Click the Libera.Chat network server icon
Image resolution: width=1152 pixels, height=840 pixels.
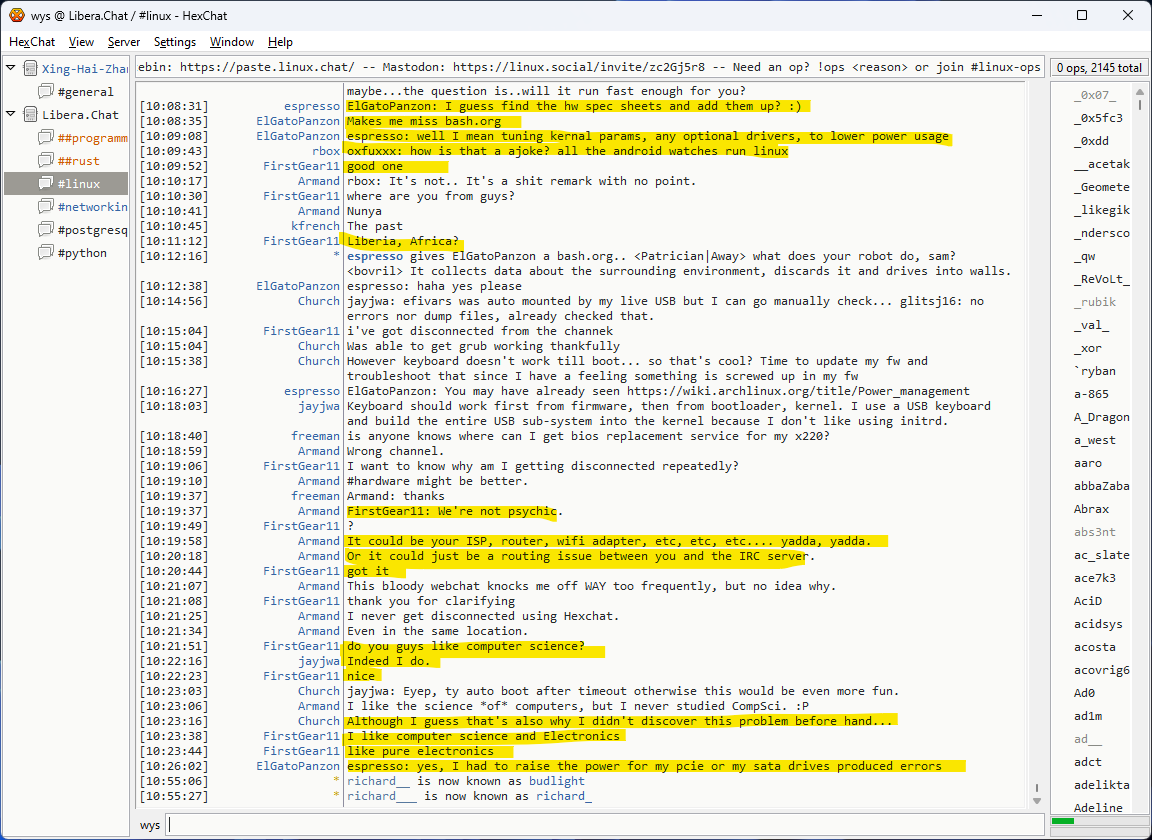point(30,115)
